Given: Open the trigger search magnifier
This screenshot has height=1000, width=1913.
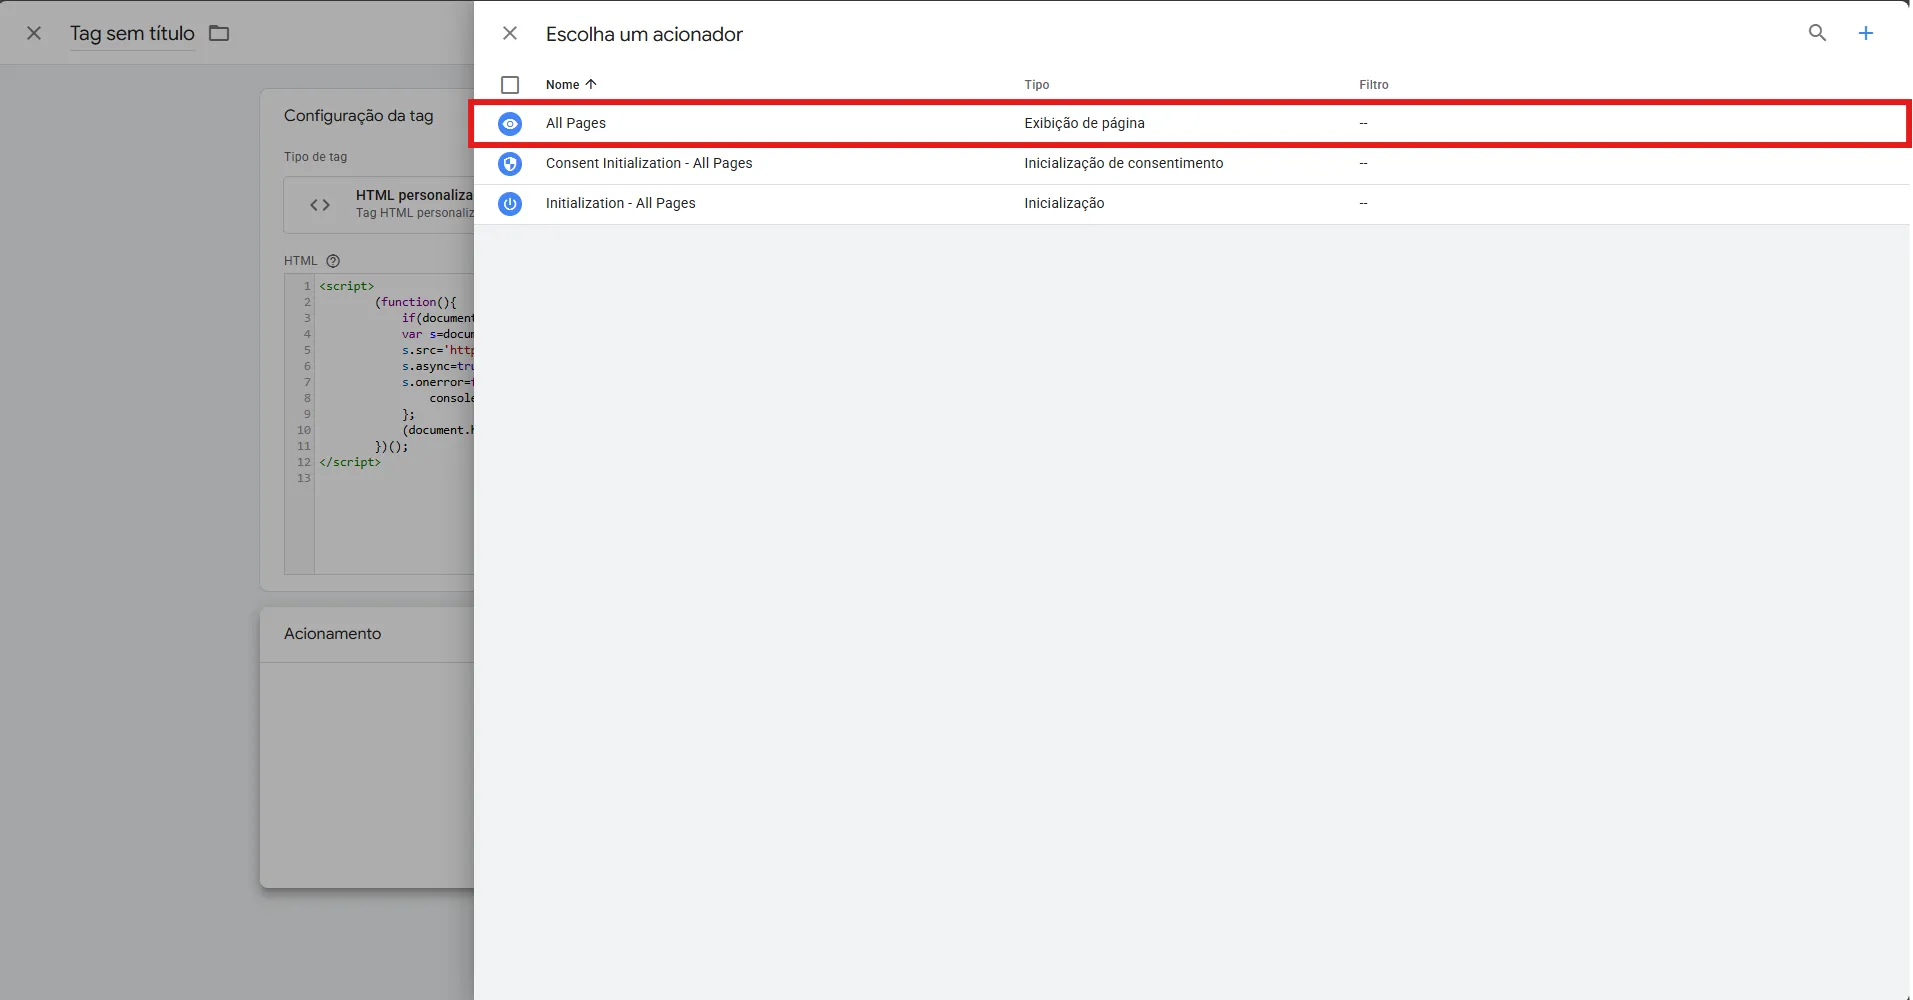Looking at the screenshot, I should click(1817, 33).
